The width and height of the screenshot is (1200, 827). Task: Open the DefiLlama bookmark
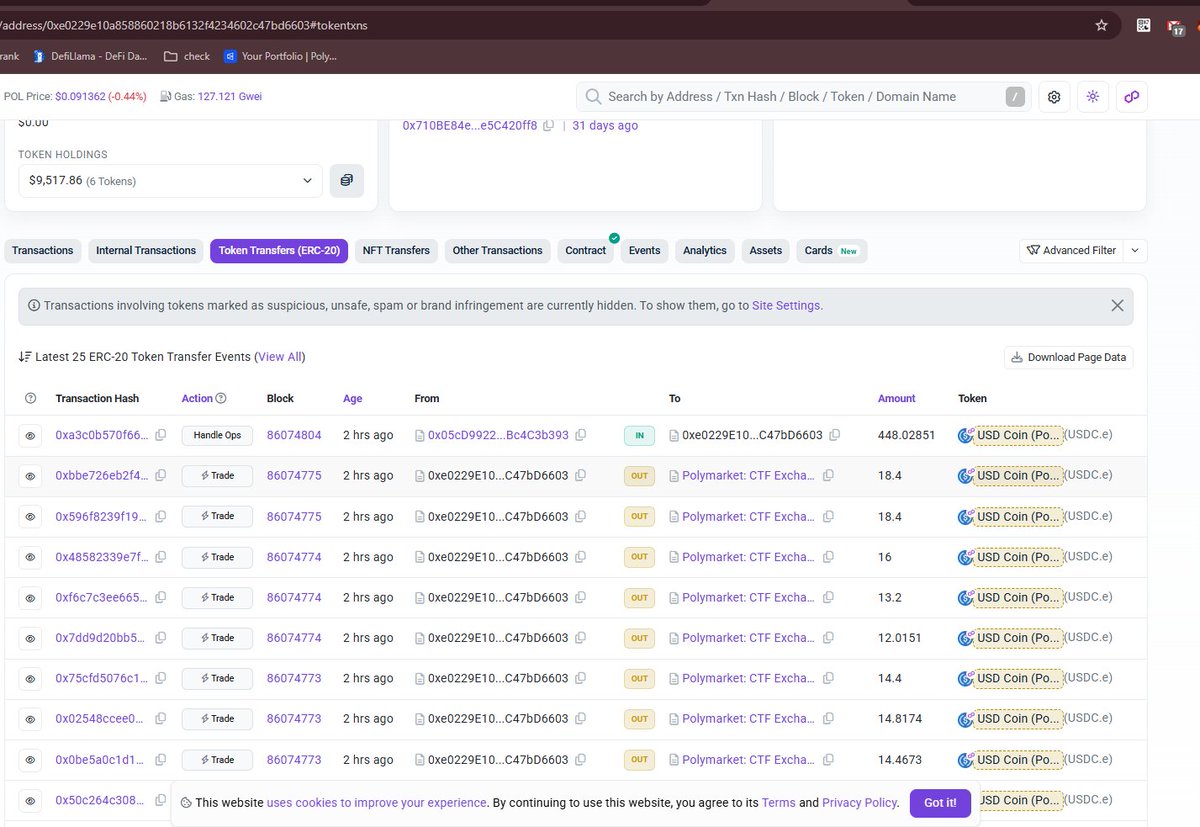tap(90, 56)
